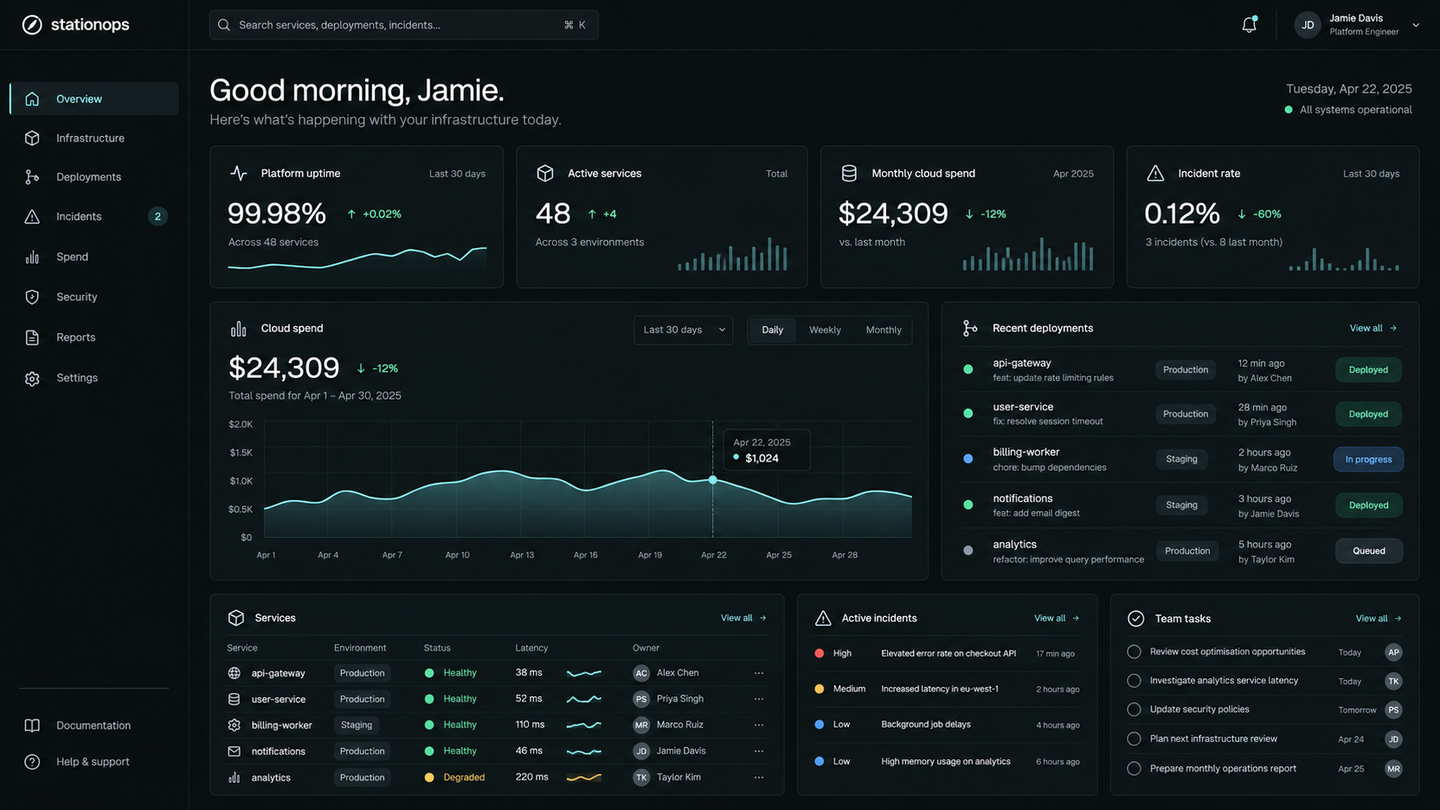View all team tasks

point(1379,618)
